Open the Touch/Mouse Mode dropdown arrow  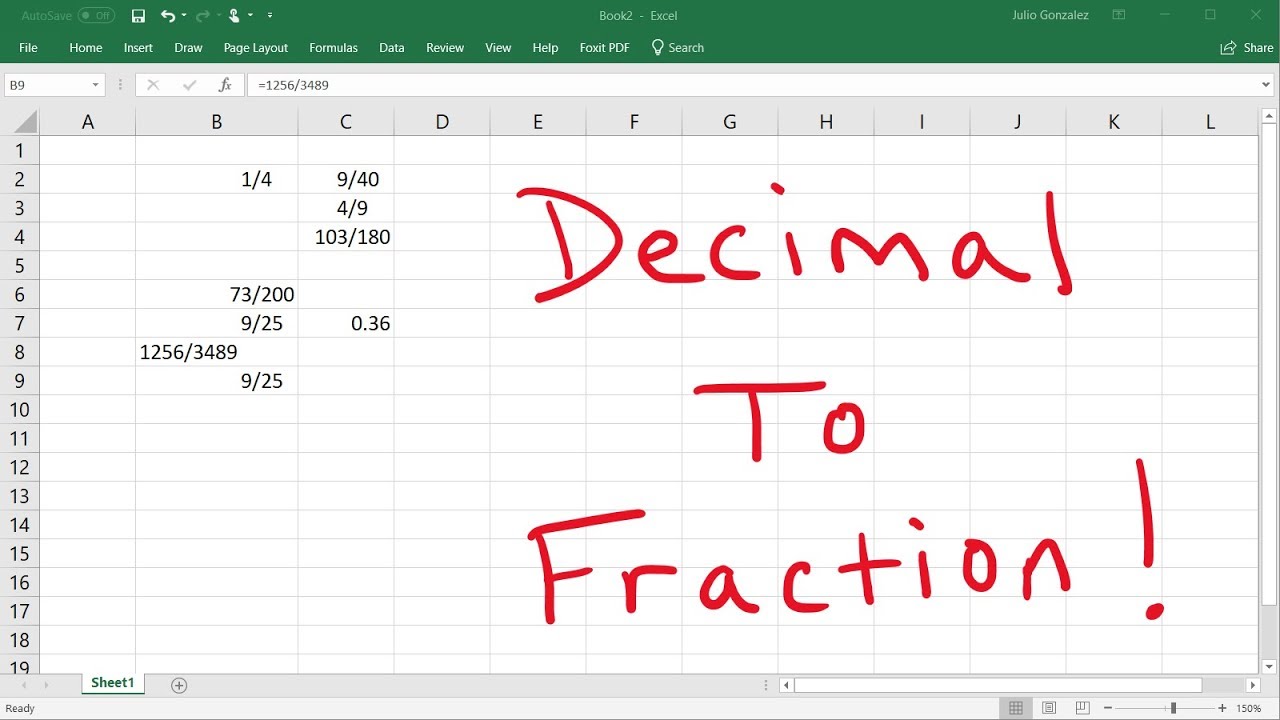(250, 16)
